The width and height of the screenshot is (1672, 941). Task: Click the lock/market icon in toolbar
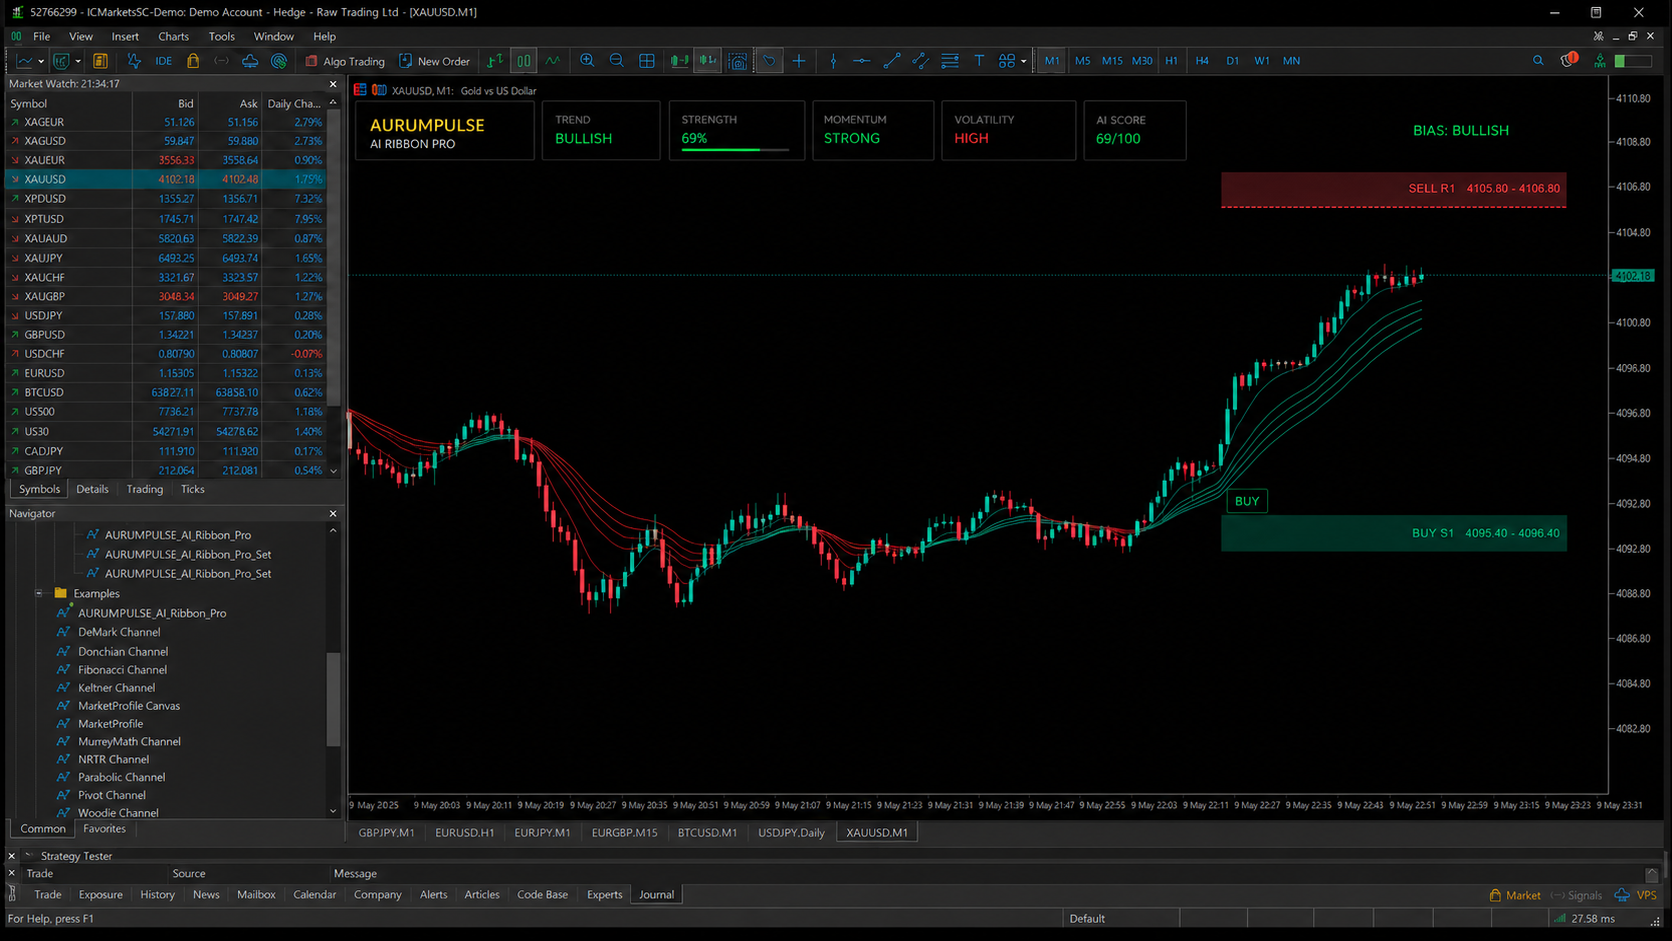pyautogui.click(x=193, y=61)
